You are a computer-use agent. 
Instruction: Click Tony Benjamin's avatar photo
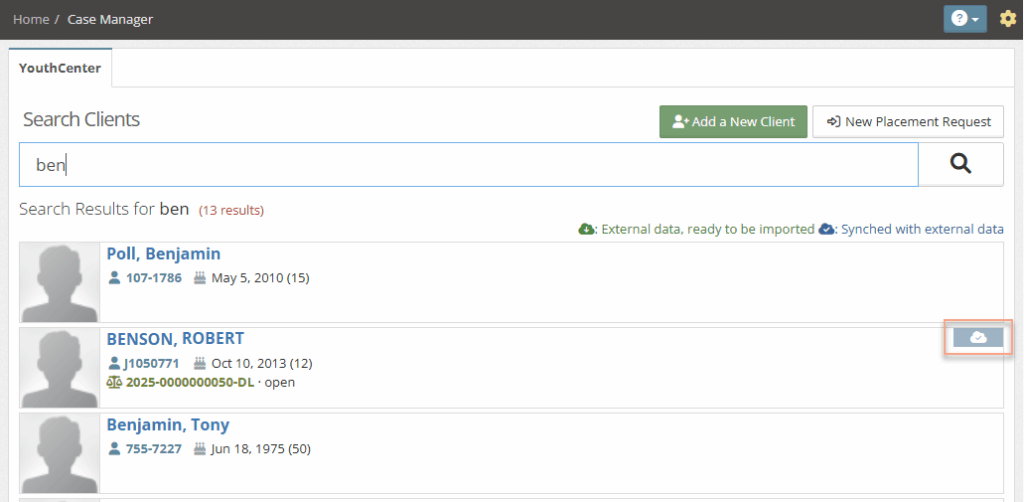pyautogui.click(x=59, y=453)
